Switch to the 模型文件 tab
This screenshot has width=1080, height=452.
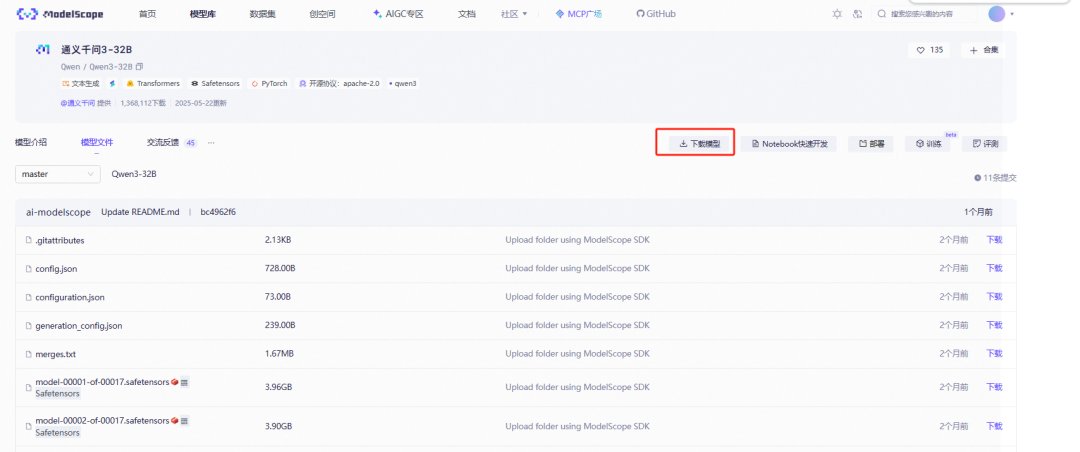pos(97,143)
